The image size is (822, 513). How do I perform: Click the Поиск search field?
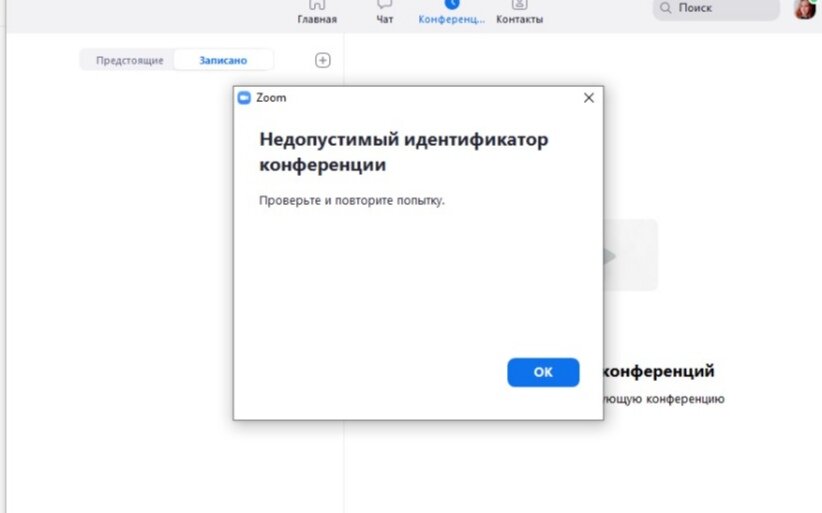pyautogui.click(x=716, y=8)
